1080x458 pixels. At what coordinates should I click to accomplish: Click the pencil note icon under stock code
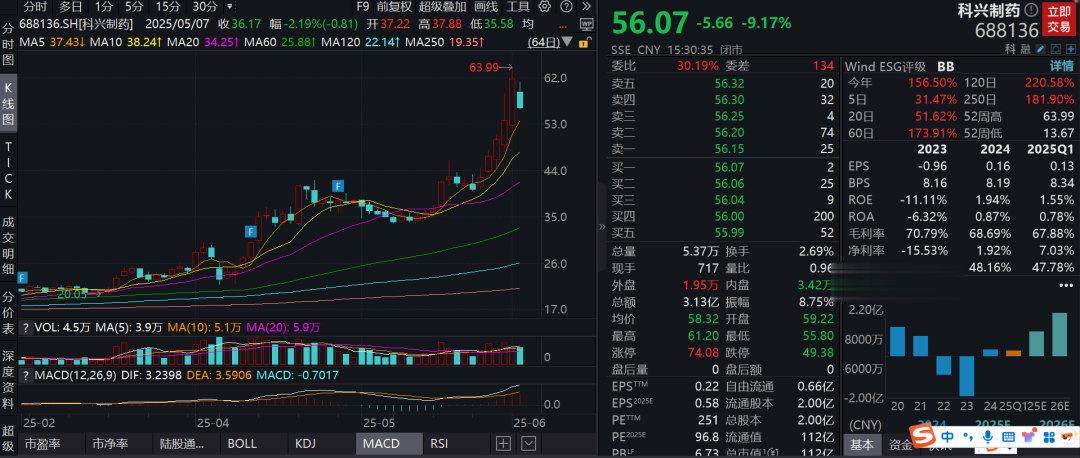click(x=1039, y=49)
